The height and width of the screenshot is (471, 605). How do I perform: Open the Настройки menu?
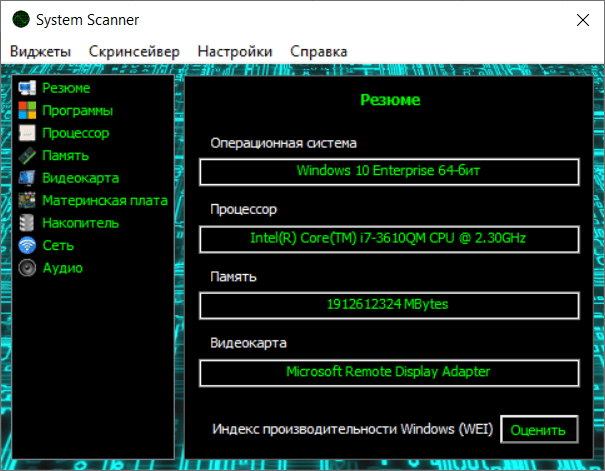(235, 51)
